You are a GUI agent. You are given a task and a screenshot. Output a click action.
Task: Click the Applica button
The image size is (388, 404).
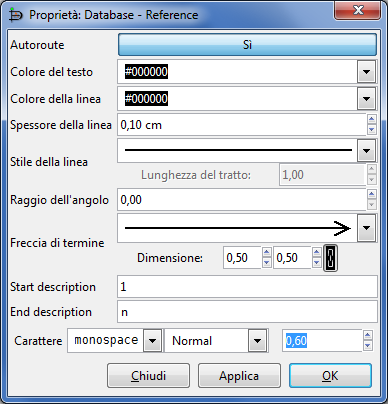[x=239, y=376]
